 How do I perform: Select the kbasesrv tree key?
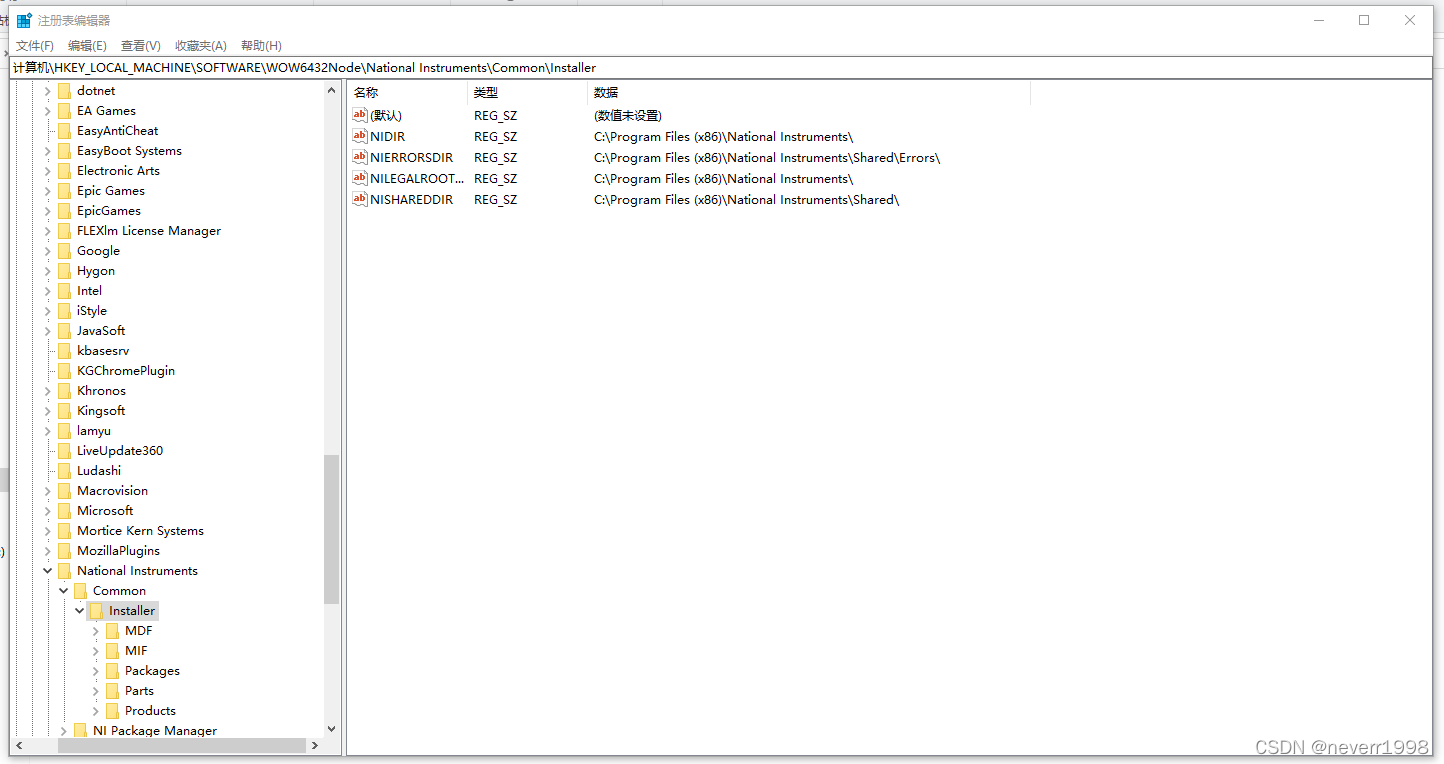point(103,351)
